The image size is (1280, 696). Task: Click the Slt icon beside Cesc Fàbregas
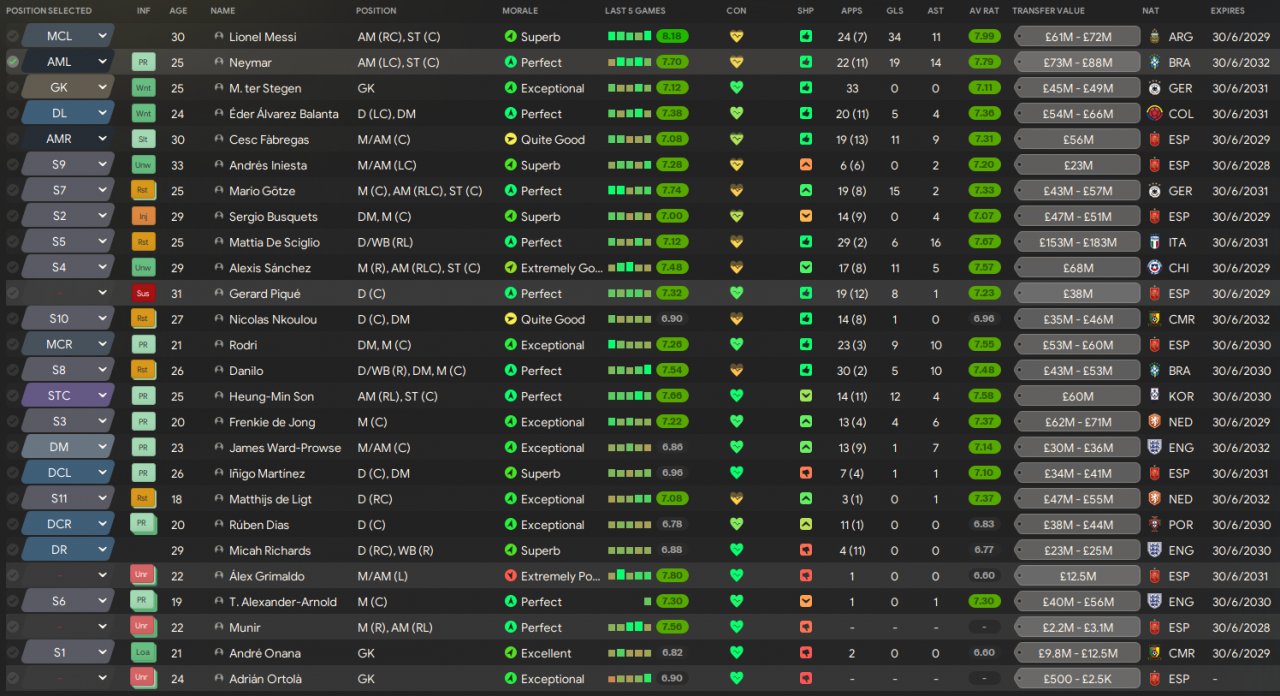[144, 139]
